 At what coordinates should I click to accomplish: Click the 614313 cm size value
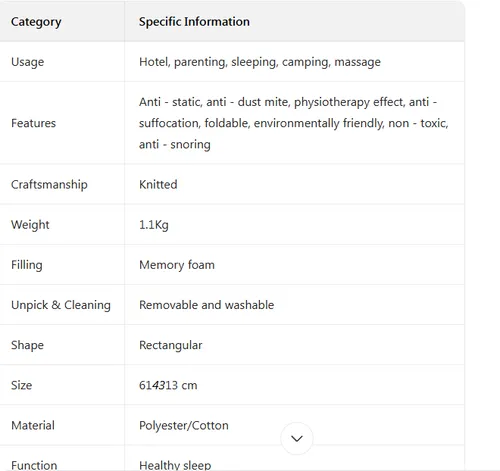click(x=168, y=385)
